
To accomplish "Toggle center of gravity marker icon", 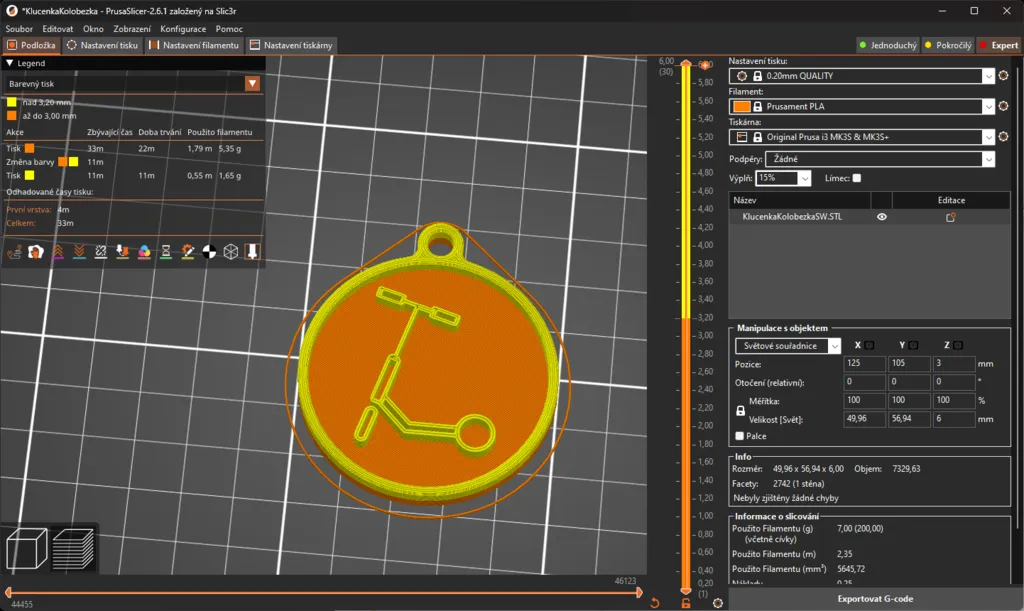I will coord(209,252).
